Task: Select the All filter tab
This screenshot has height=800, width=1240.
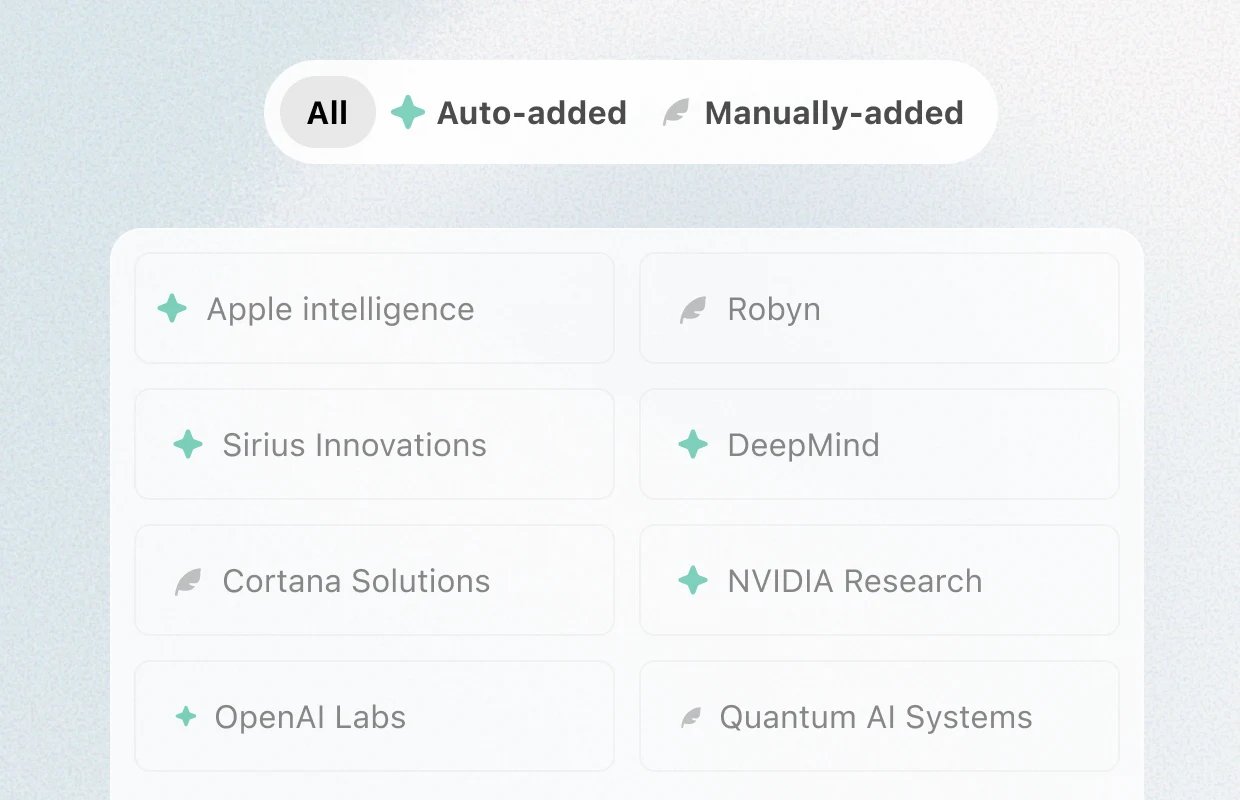Action: pos(327,113)
